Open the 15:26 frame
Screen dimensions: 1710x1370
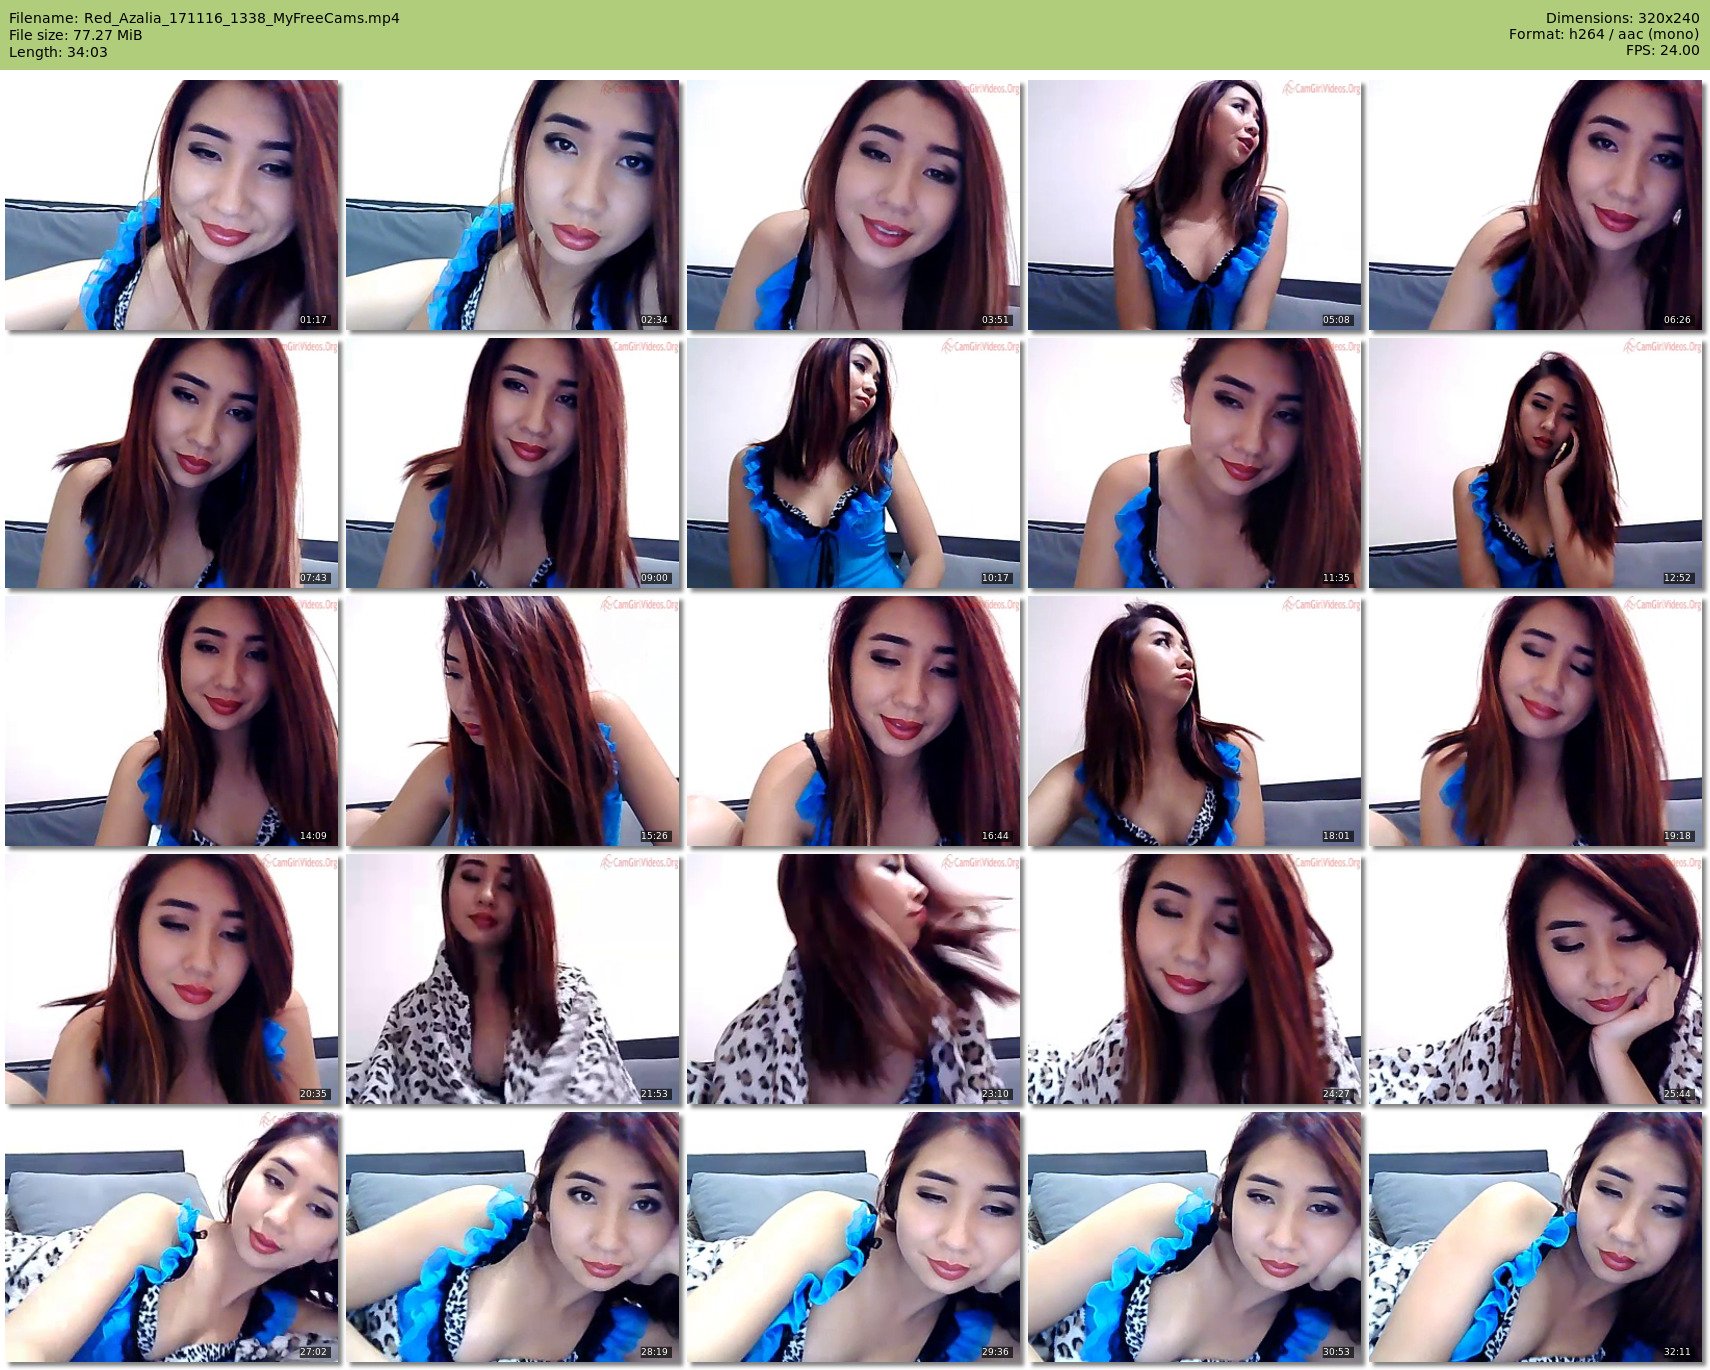coord(512,721)
